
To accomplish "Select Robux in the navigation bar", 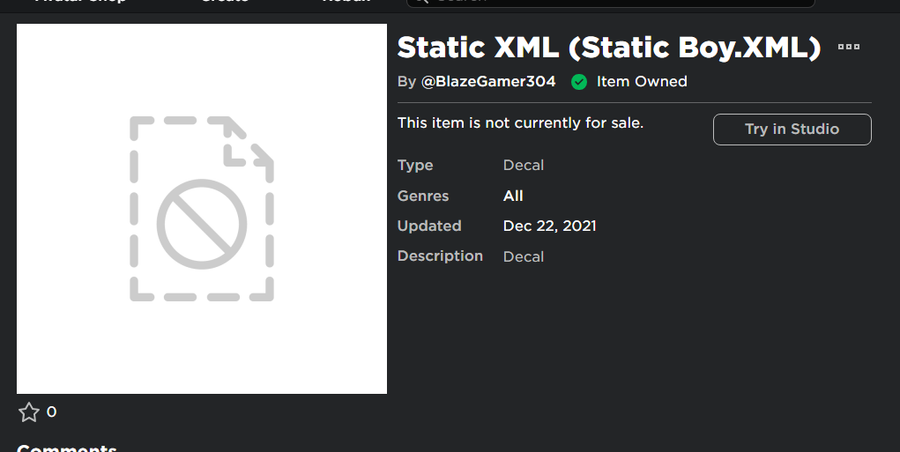I will pos(346,2).
